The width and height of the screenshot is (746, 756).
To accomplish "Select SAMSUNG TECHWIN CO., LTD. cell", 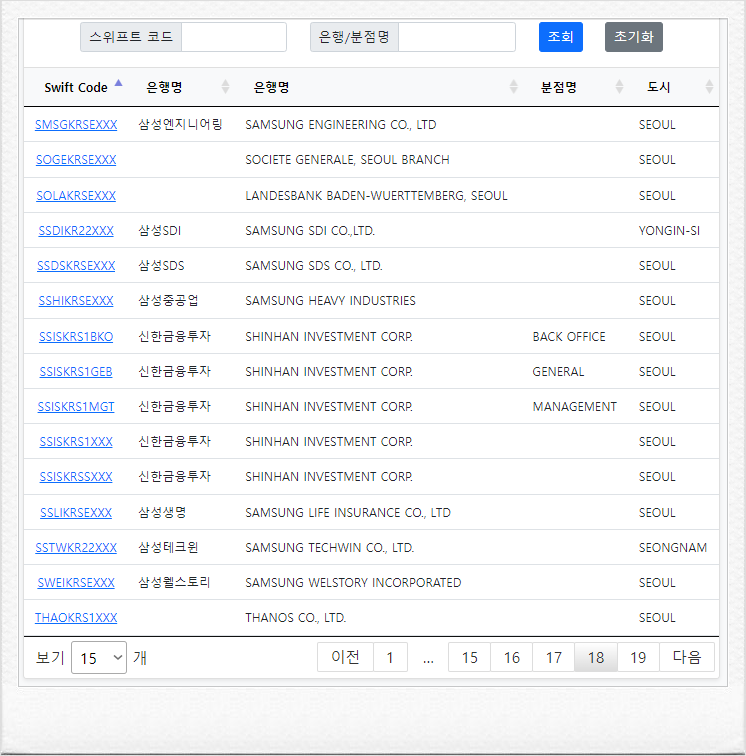I will (330, 548).
